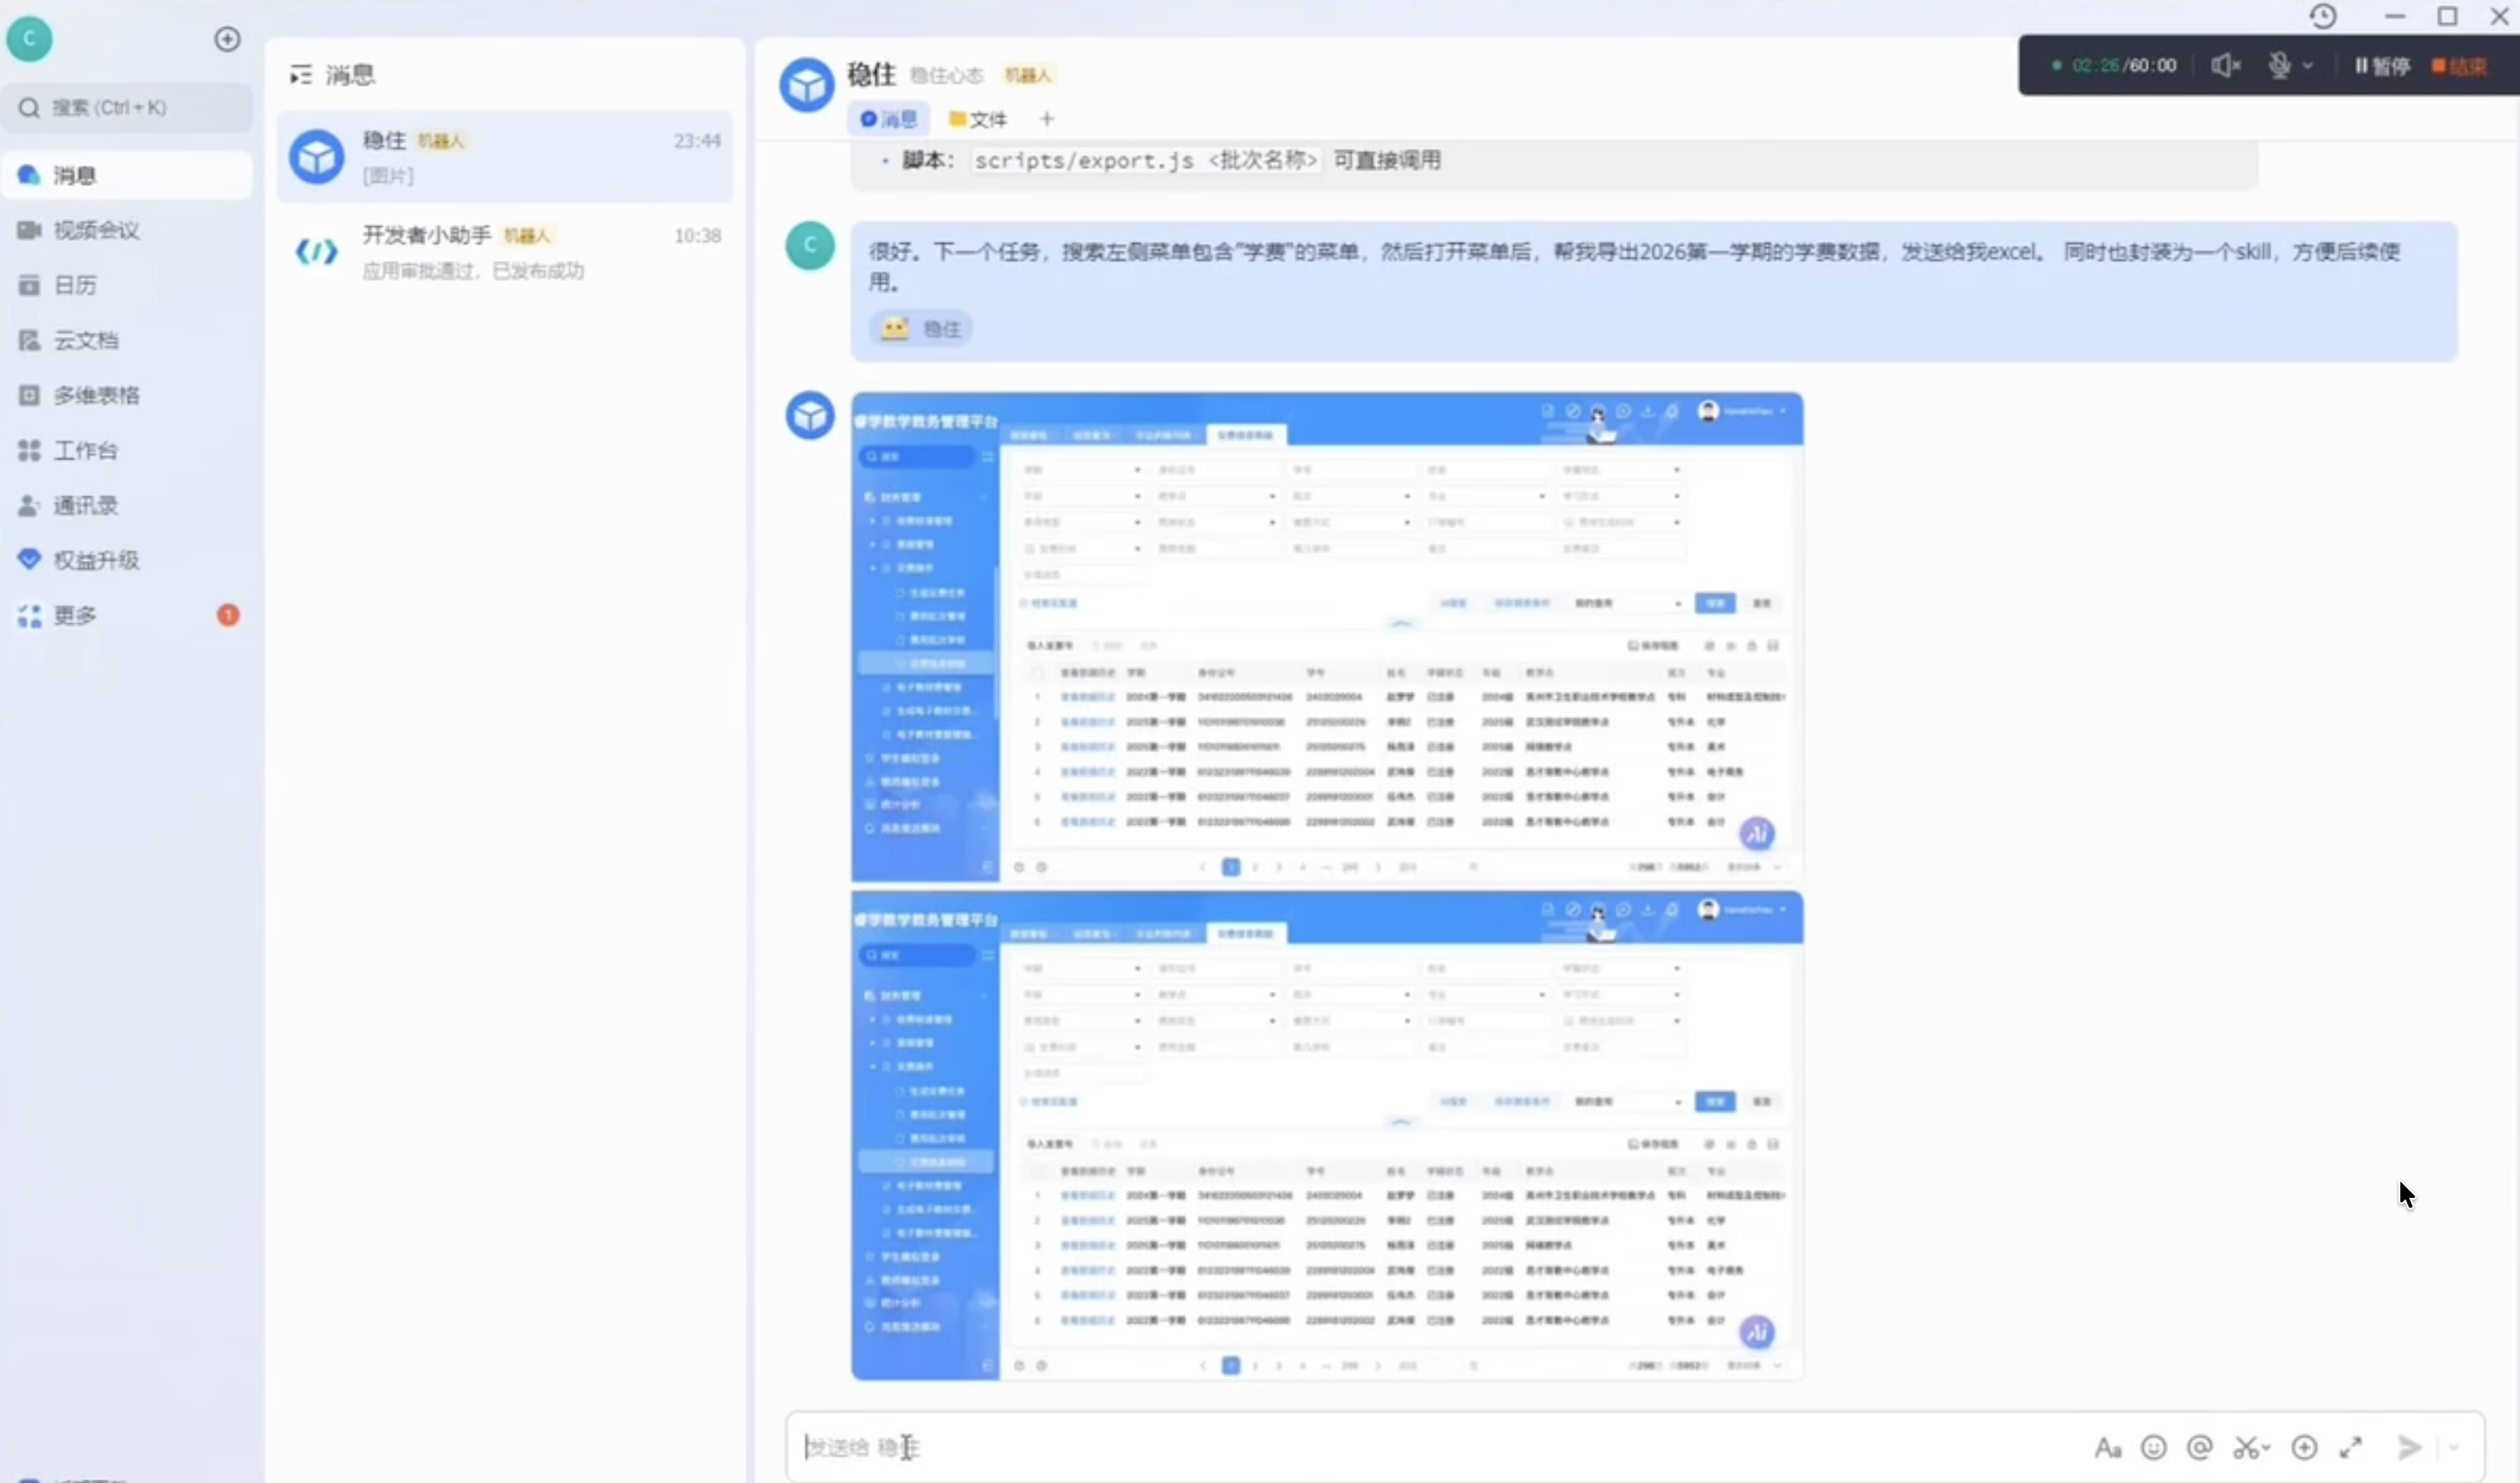Toggle the microphone in recording bar

tap(2279, 66)
